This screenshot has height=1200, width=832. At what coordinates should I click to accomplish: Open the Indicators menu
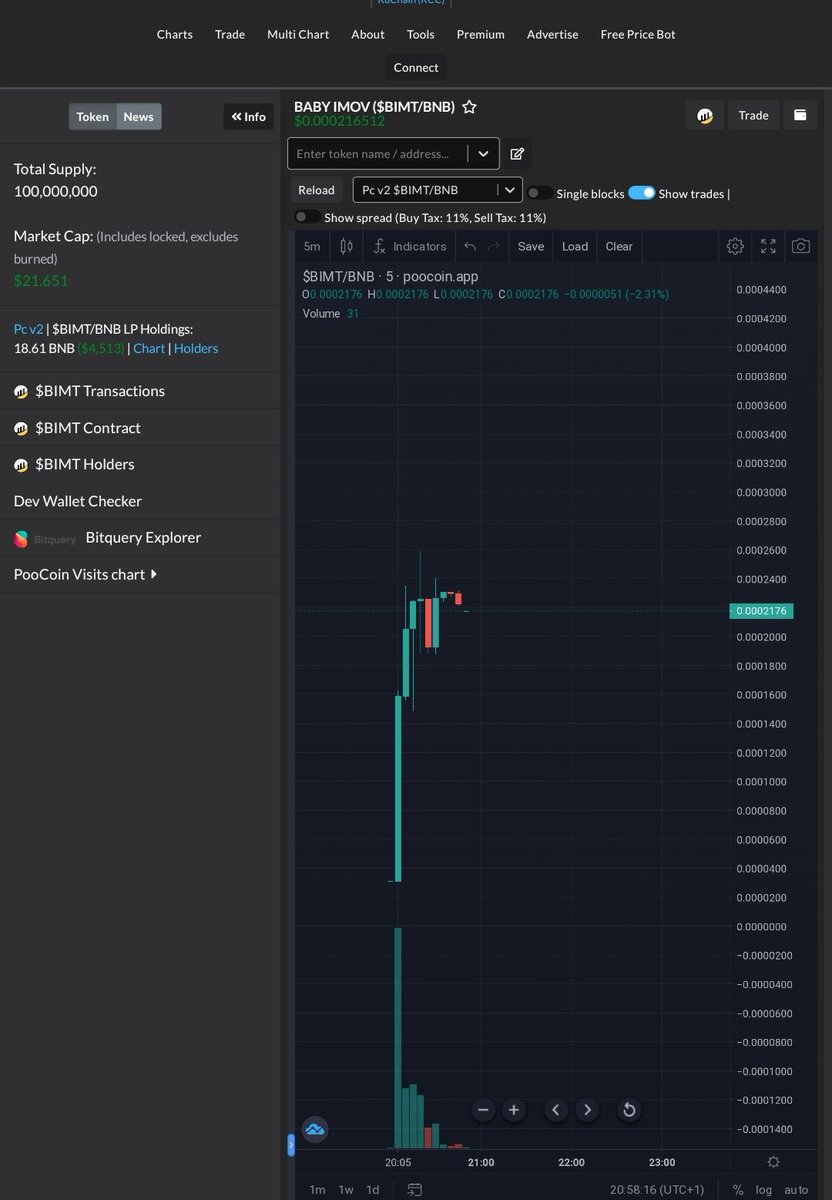tap(410, 246)
